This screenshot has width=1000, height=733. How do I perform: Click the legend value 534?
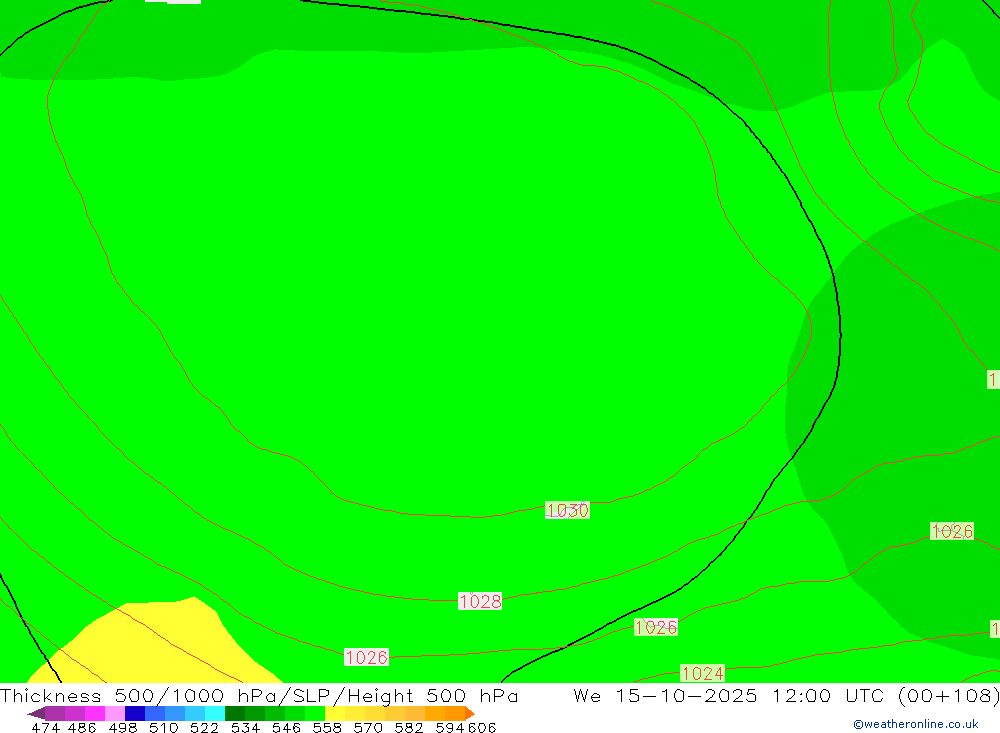[245, 728]
